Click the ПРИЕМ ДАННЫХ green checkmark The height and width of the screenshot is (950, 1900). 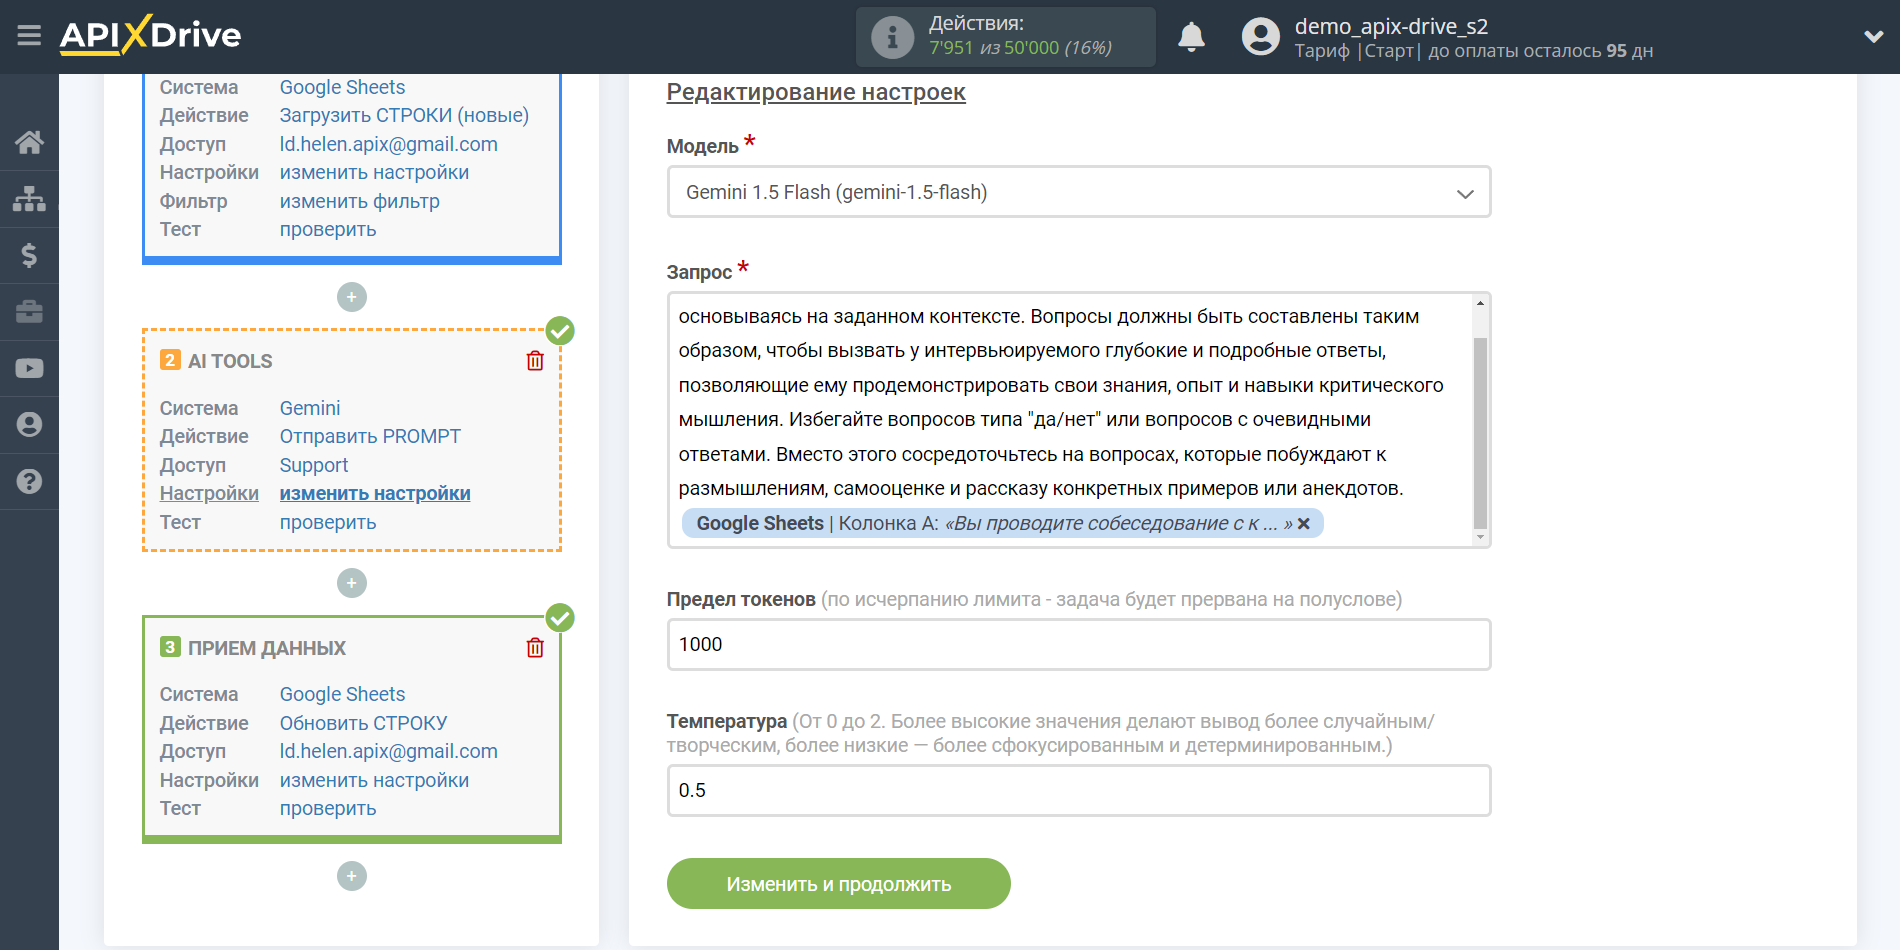tap(560, 618)
